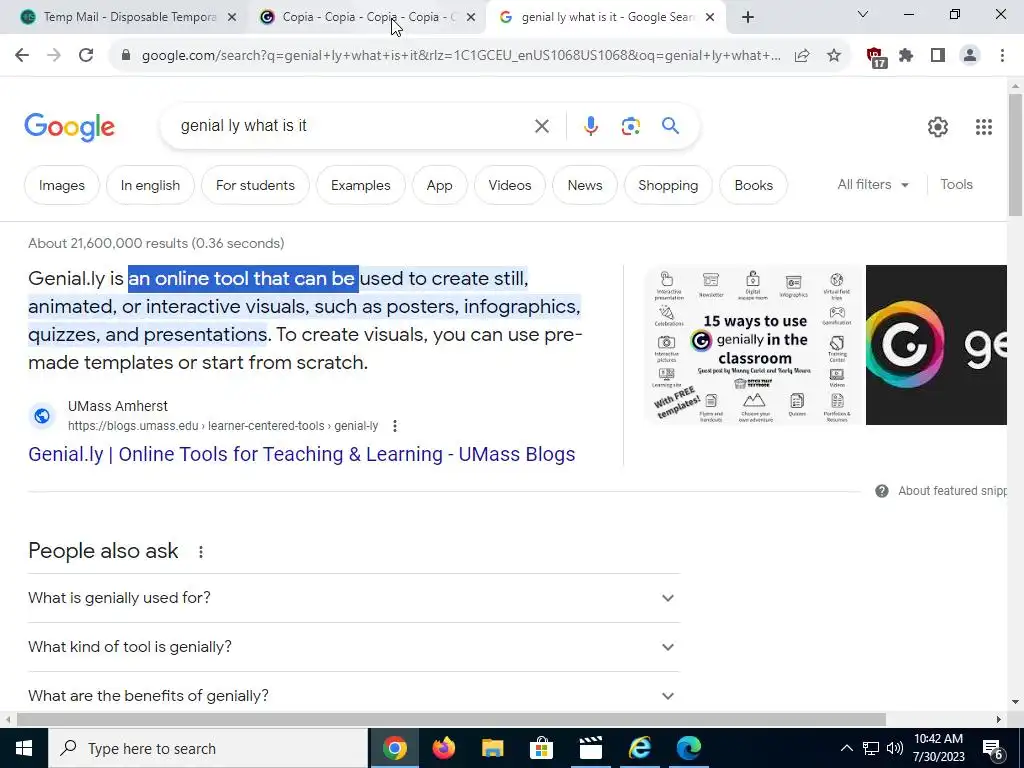Image resolution: width=1024 pixels, height=768 pixels.
Task: Open People also ask options menu
Action: [x=200, y=552]
